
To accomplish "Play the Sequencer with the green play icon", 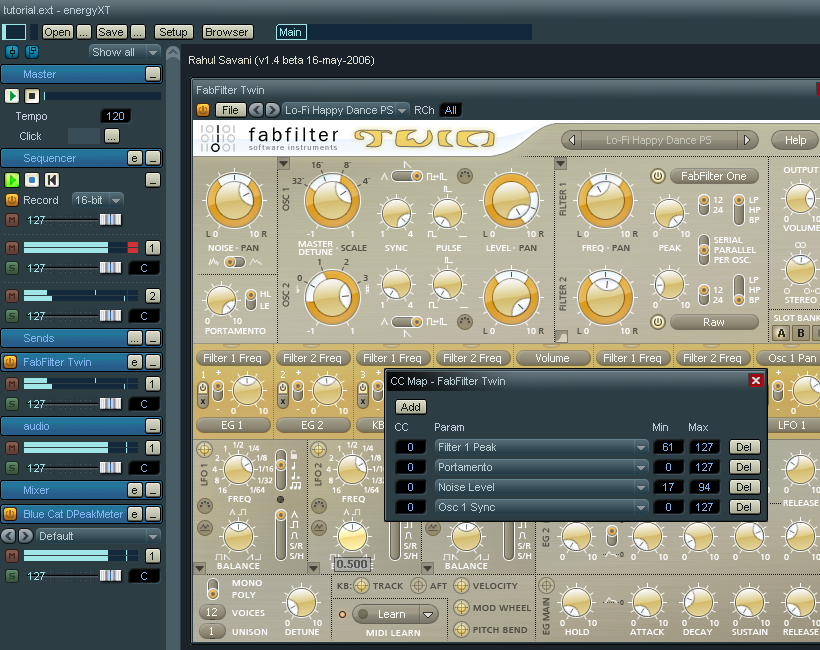I will 12,180.
